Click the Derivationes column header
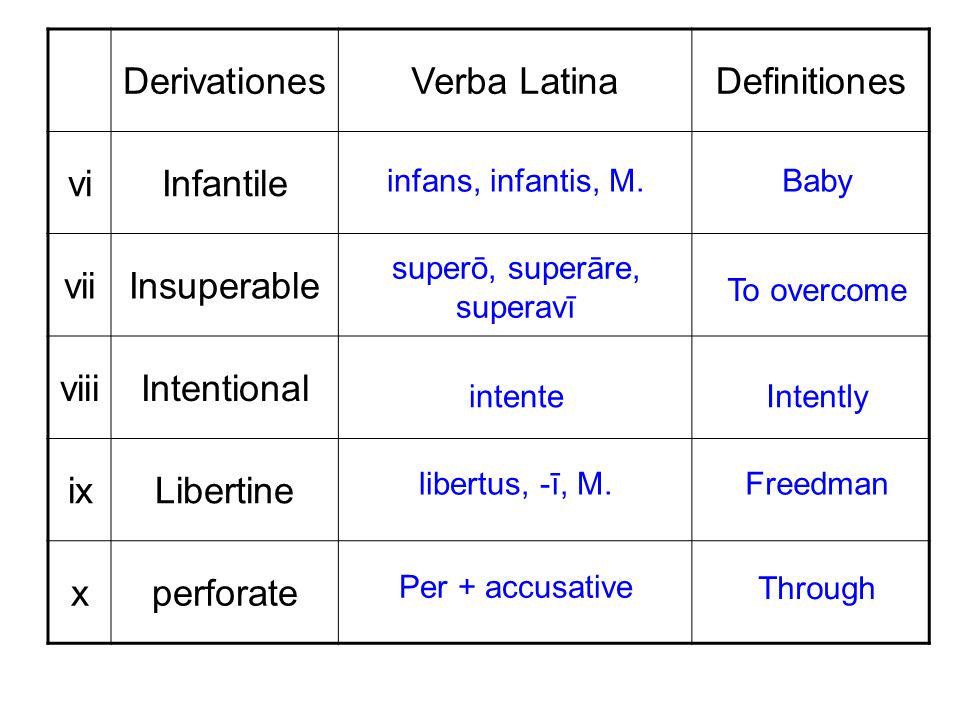 pyautogui.click(x=224, y=81)
